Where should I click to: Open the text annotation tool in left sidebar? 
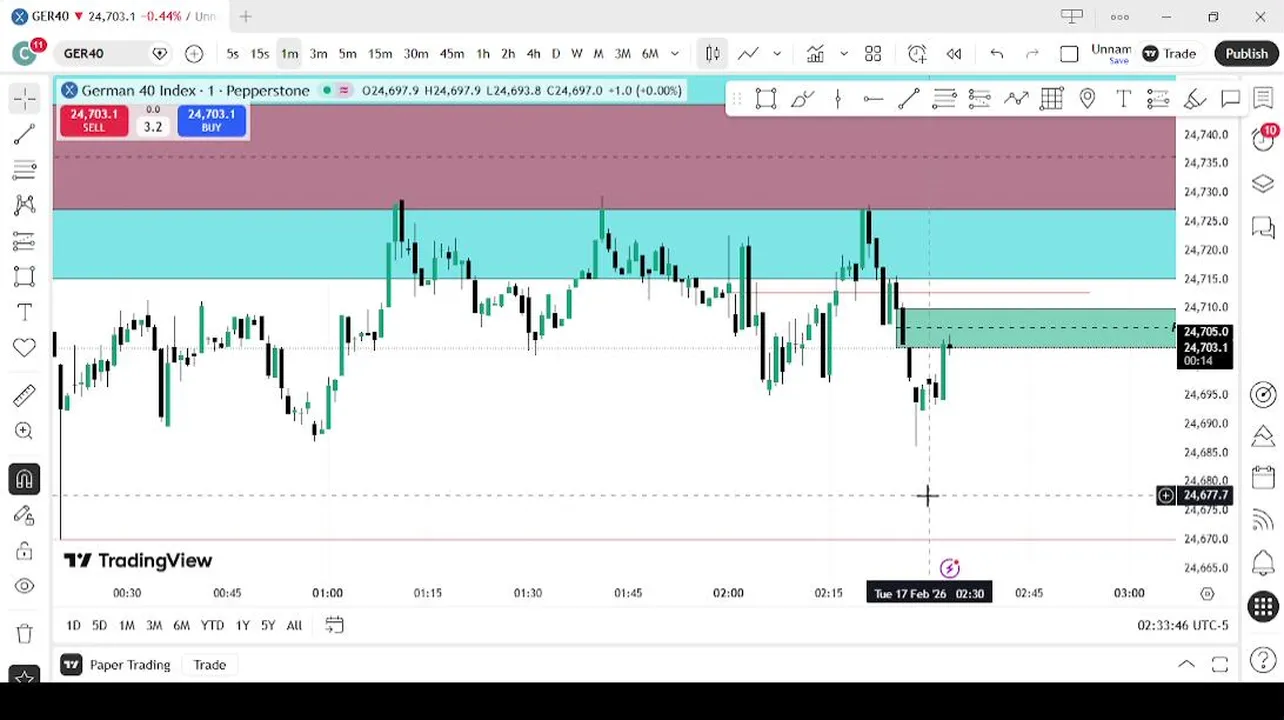(x=24, y=312)
